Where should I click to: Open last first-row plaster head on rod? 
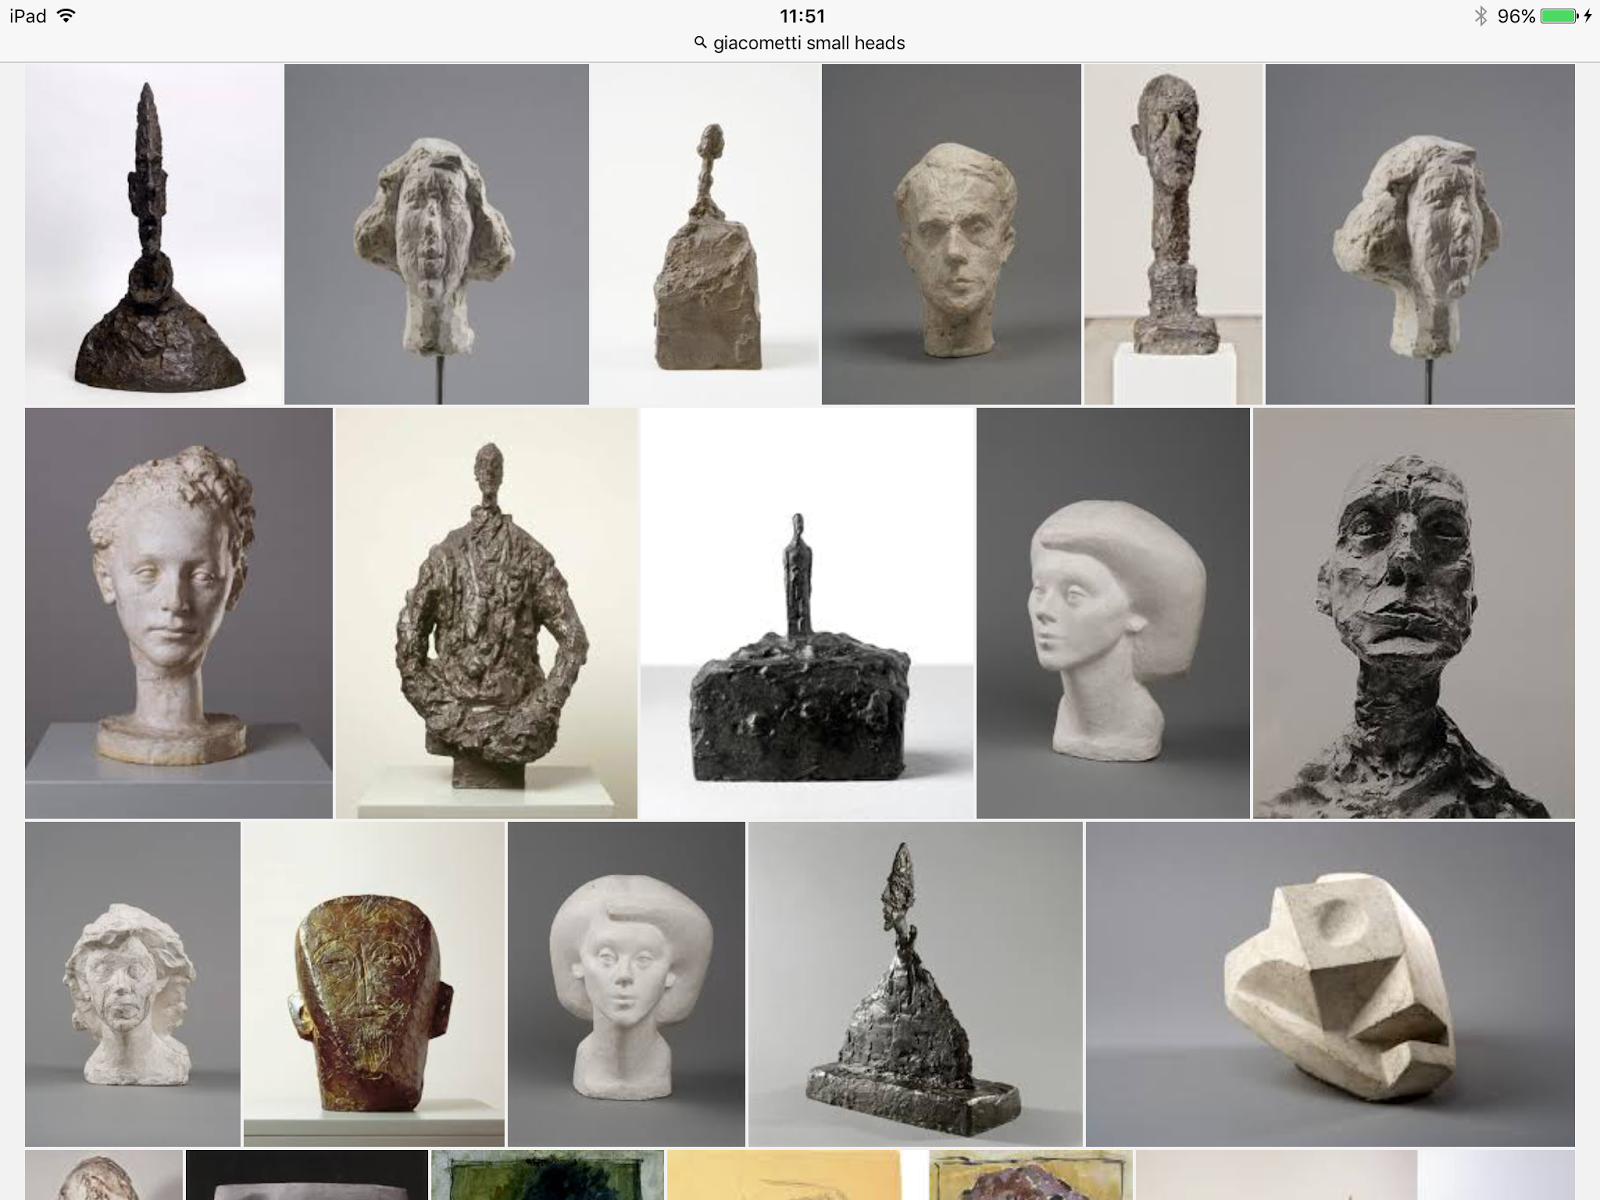1420,234
